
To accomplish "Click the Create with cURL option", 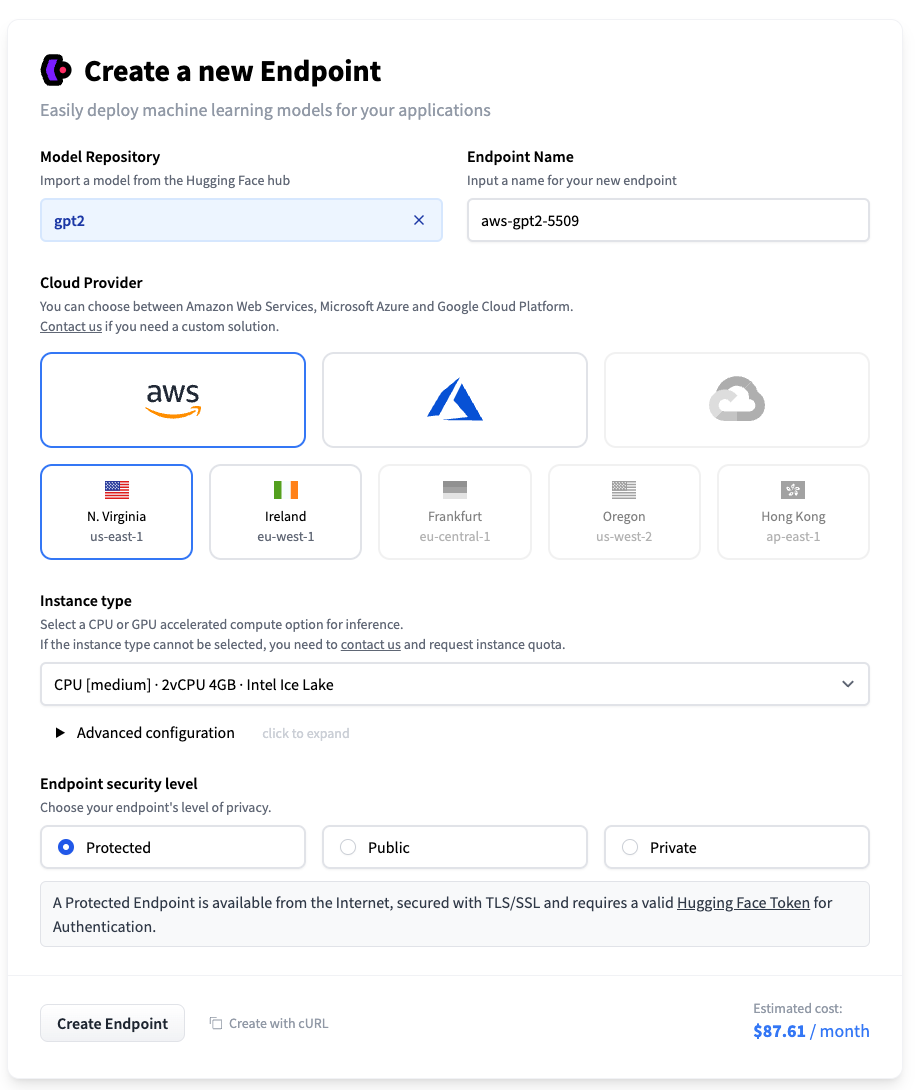I will pos(269,1023).
